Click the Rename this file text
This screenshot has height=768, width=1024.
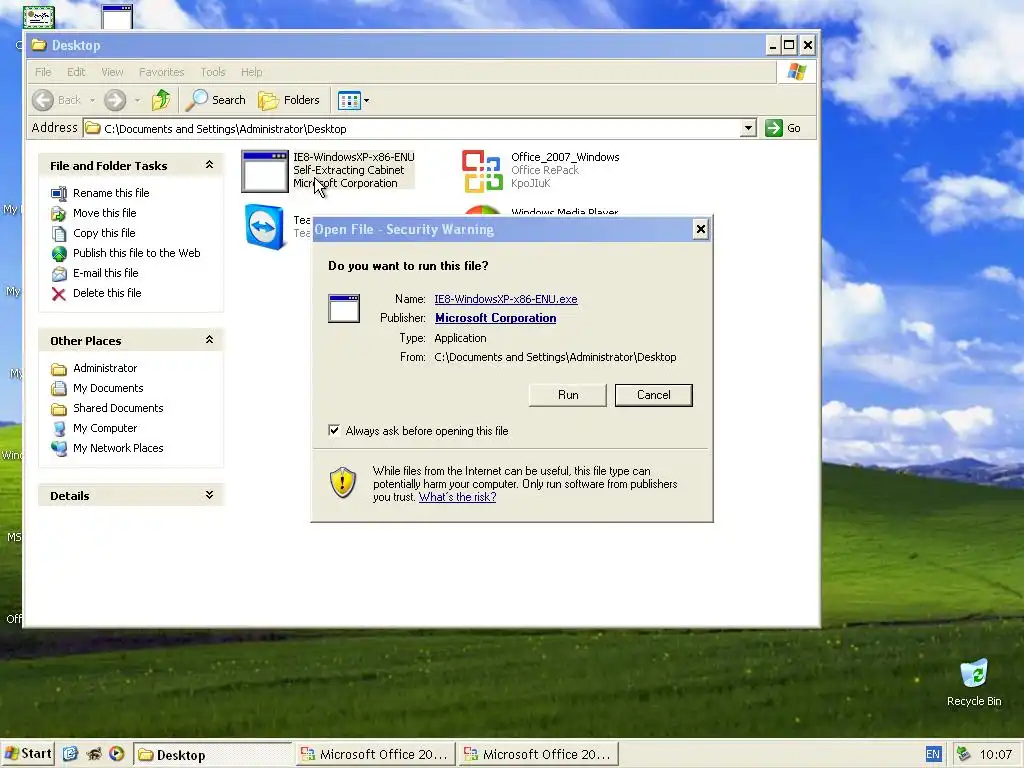click(x=111, y=193)
